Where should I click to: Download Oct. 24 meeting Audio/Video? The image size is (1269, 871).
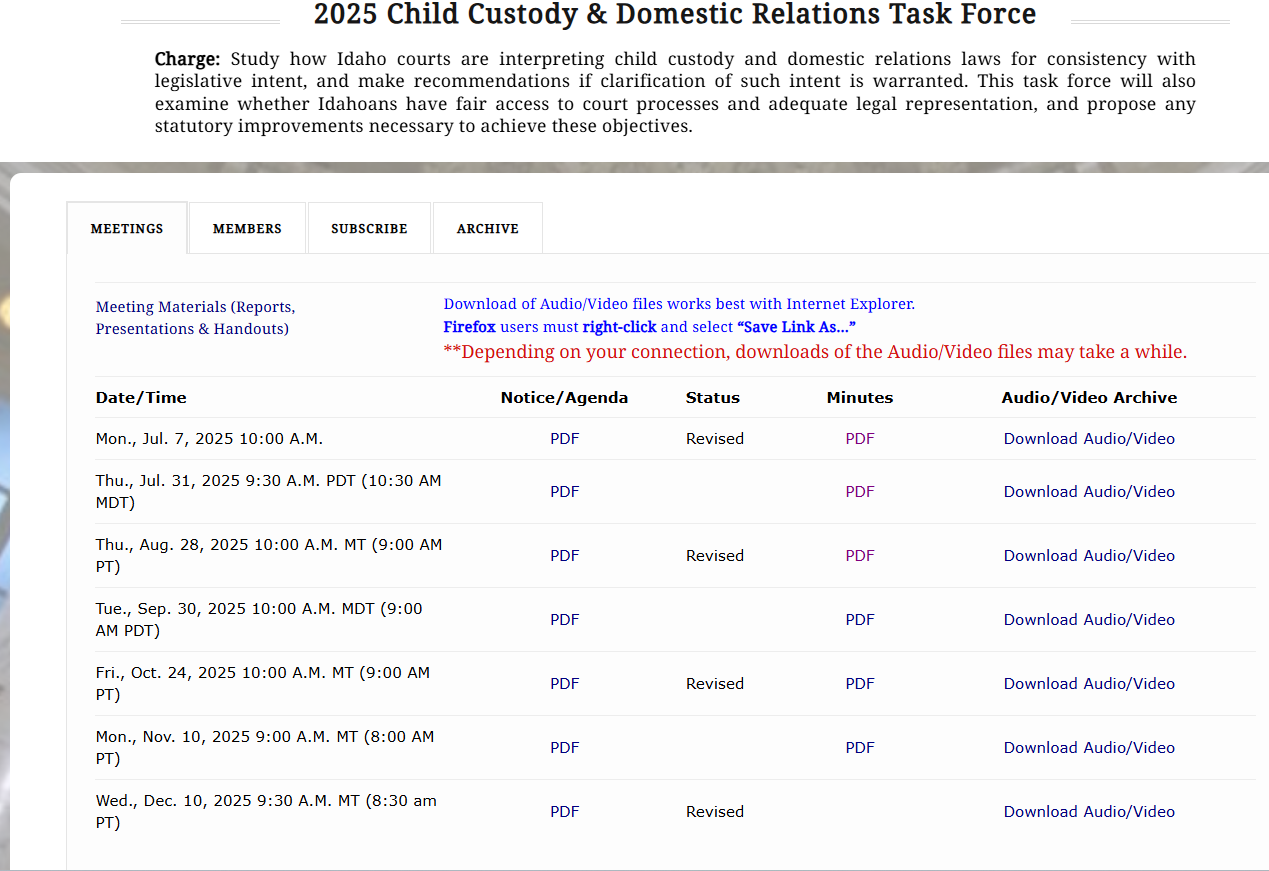coord(1089,684)
